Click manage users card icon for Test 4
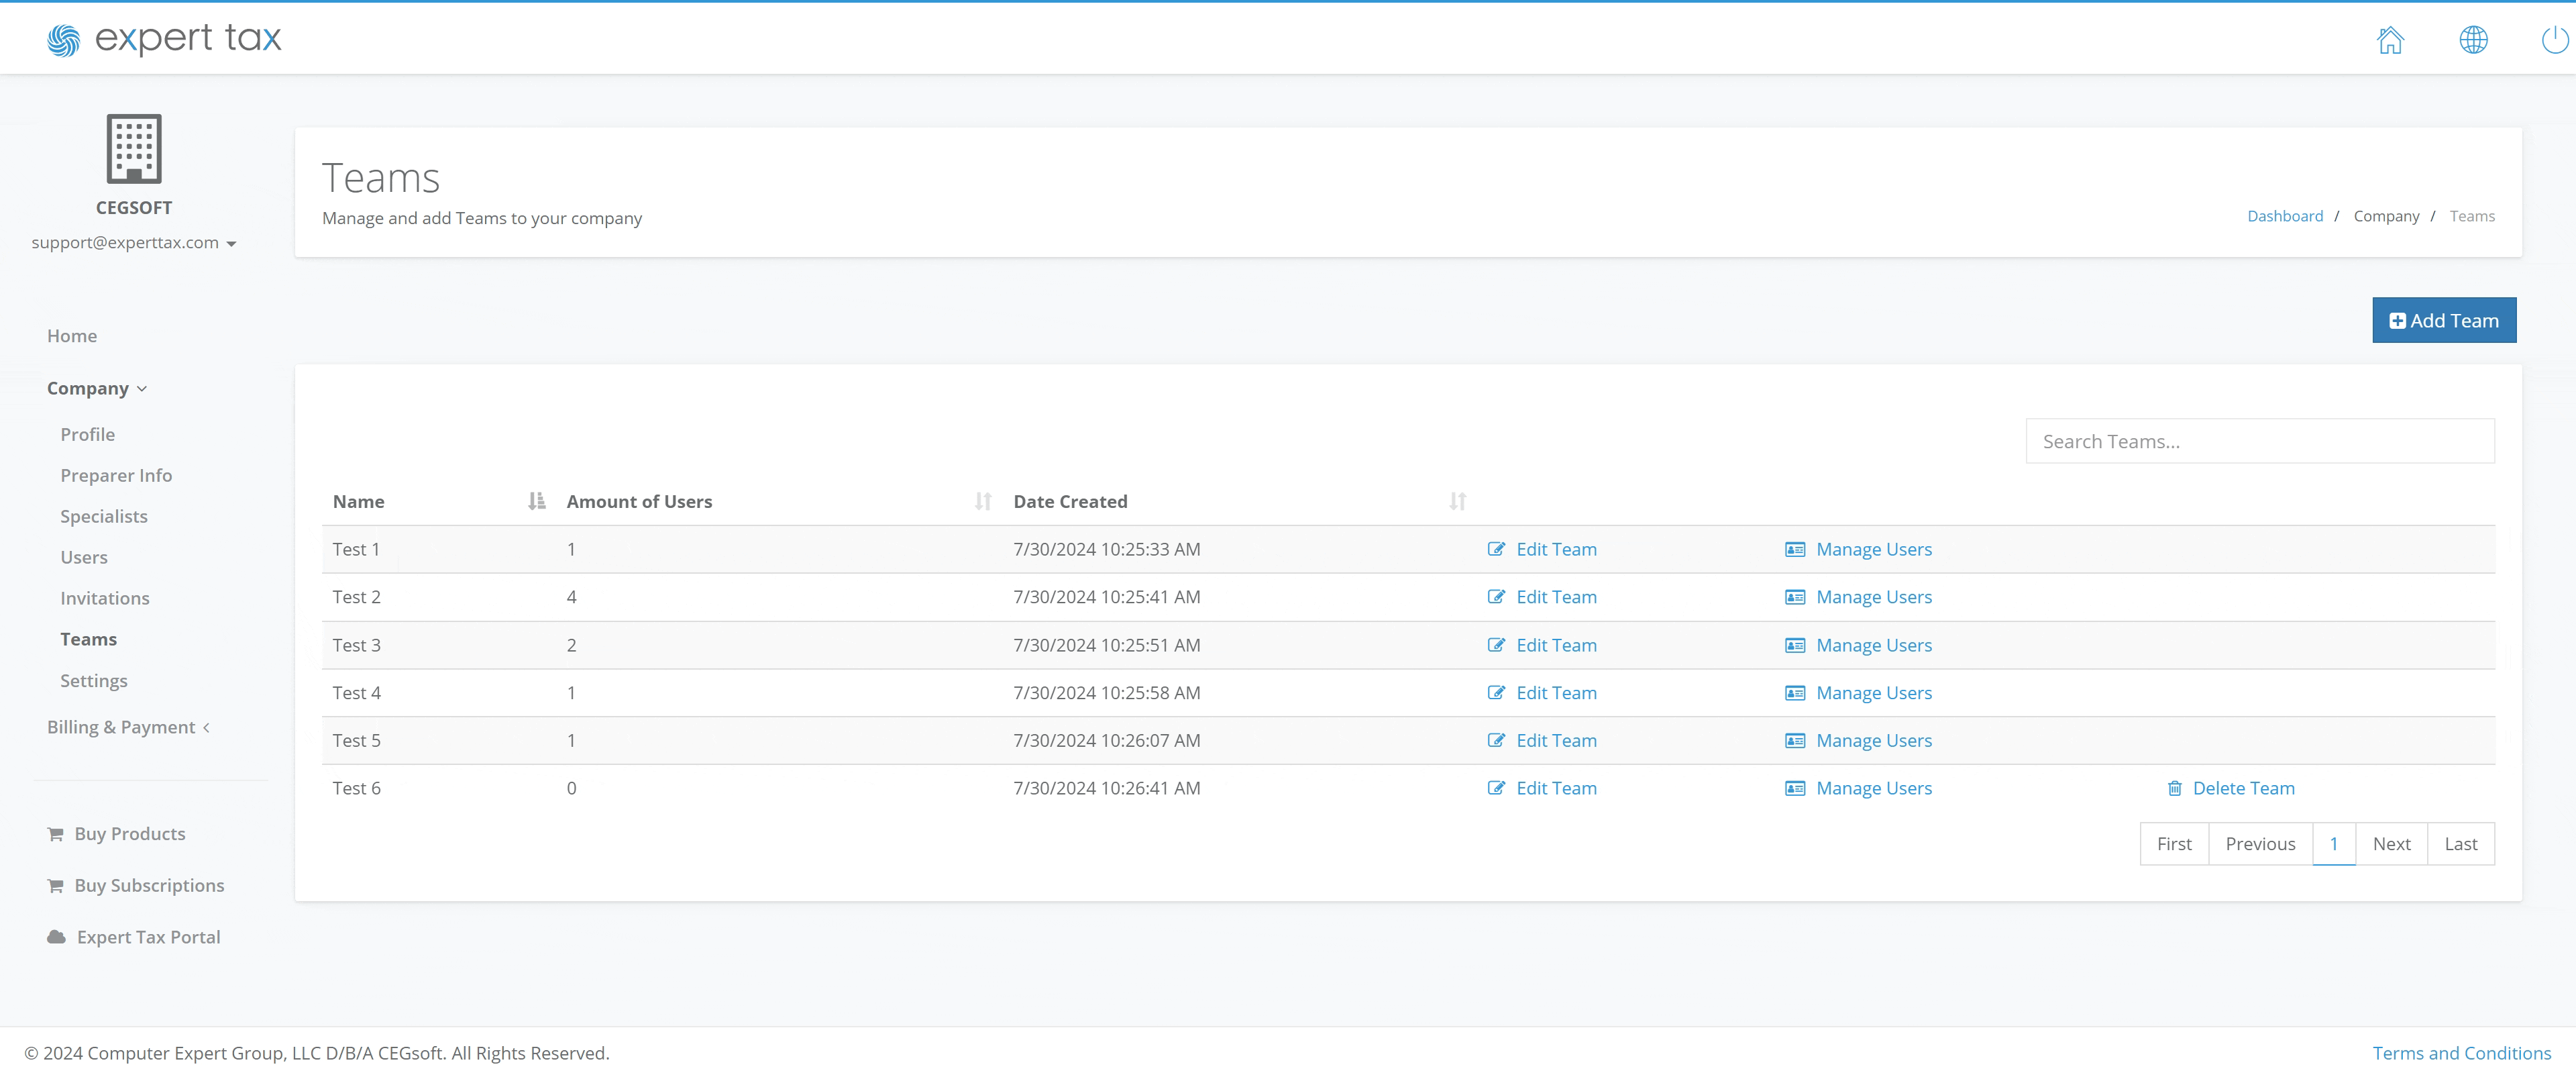This screenshot has width=2576, height=1079. coord(1795,693)
